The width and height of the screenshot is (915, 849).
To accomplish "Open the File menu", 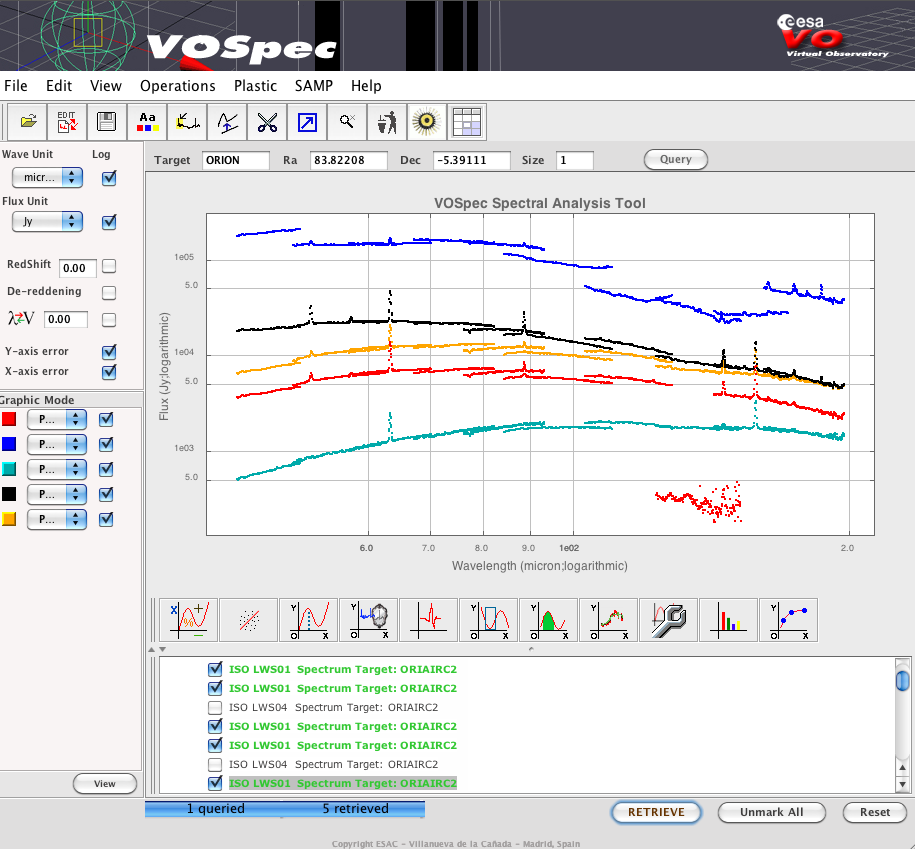I will tap(16, 86).
